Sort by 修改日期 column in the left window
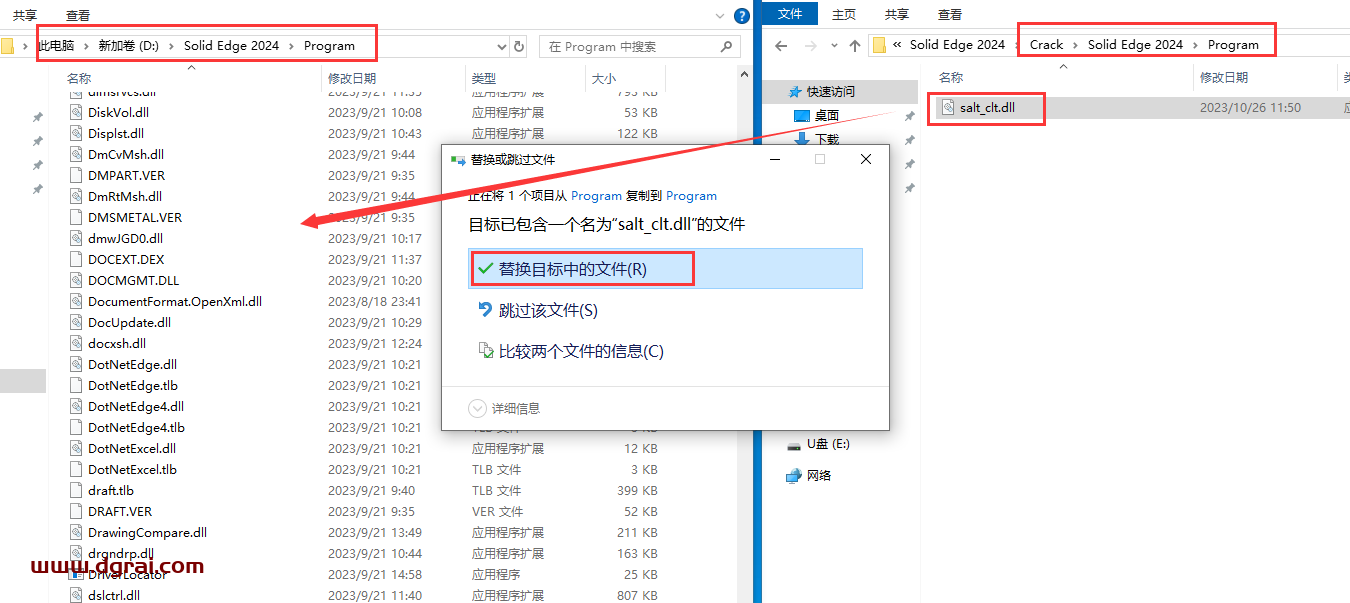Viewport: 1350px width, 603px height. pos(352,78)
